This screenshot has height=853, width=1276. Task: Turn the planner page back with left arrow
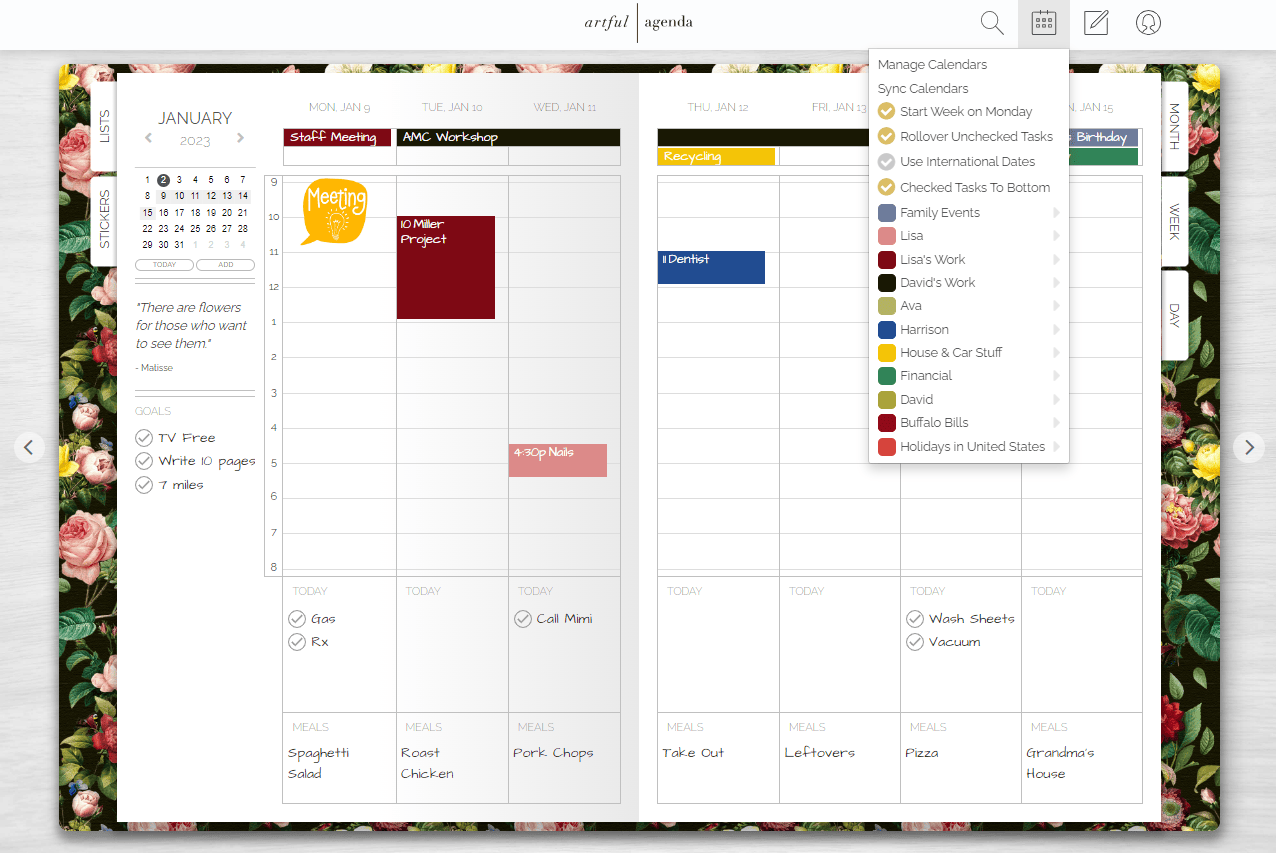(x=29, y=447)
